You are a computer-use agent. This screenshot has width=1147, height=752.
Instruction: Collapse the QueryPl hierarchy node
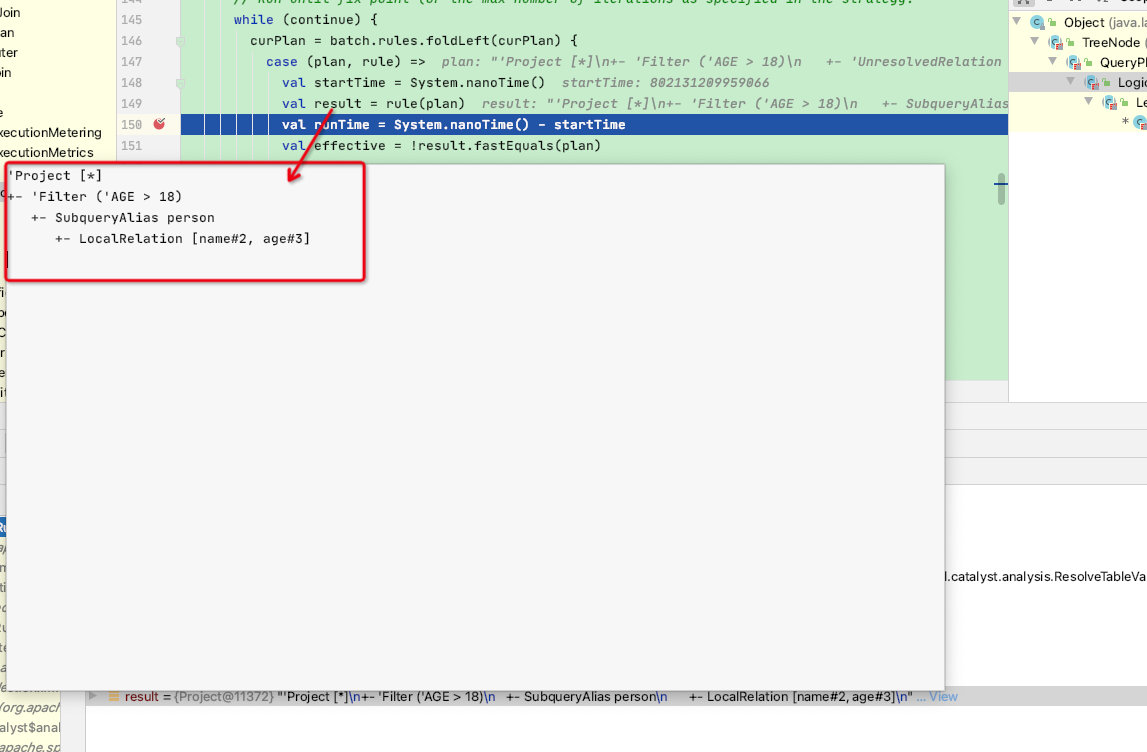(1053, 61)
